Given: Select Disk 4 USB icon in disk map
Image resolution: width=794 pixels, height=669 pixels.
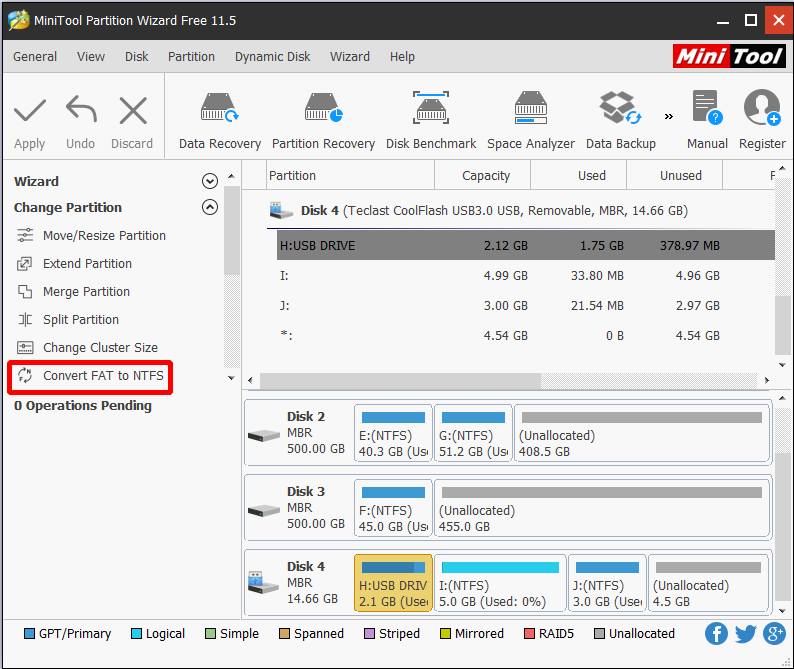Looking at the screenshot, I should 263,583.
